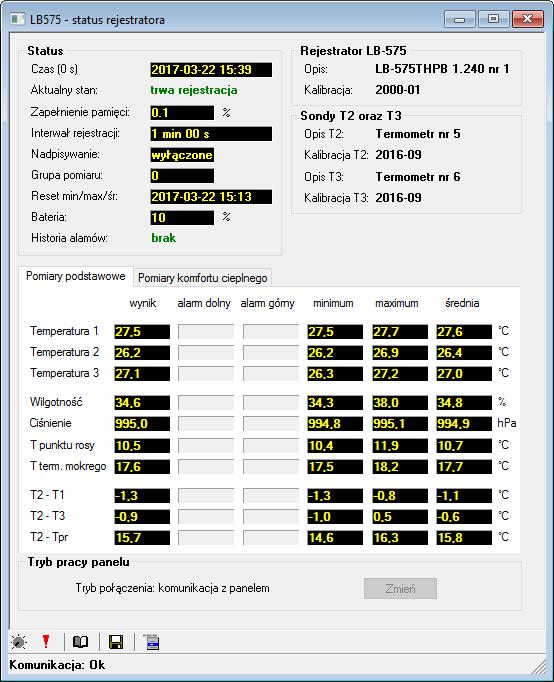The height and width of the screenshot is (682, 554).
Task: Click Reset min/max value 2017-03-22 15:13
Action: (x=211, y=197)
